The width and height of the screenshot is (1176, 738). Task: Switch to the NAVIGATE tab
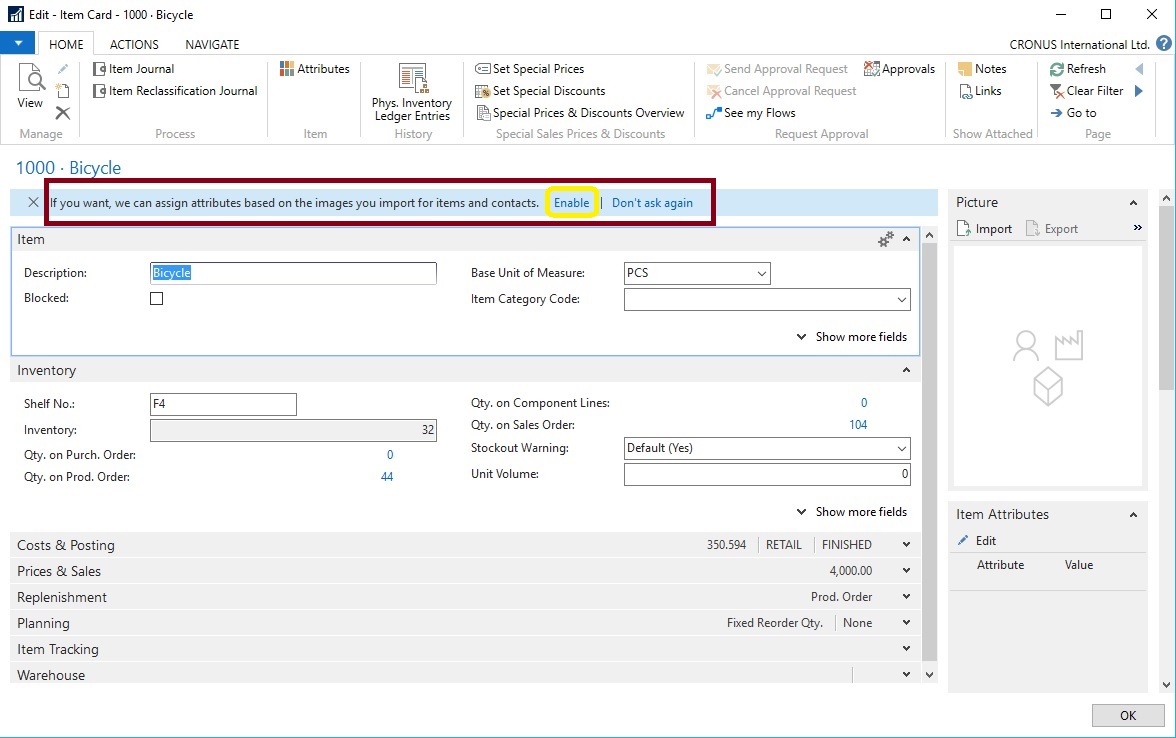point(212,44)
